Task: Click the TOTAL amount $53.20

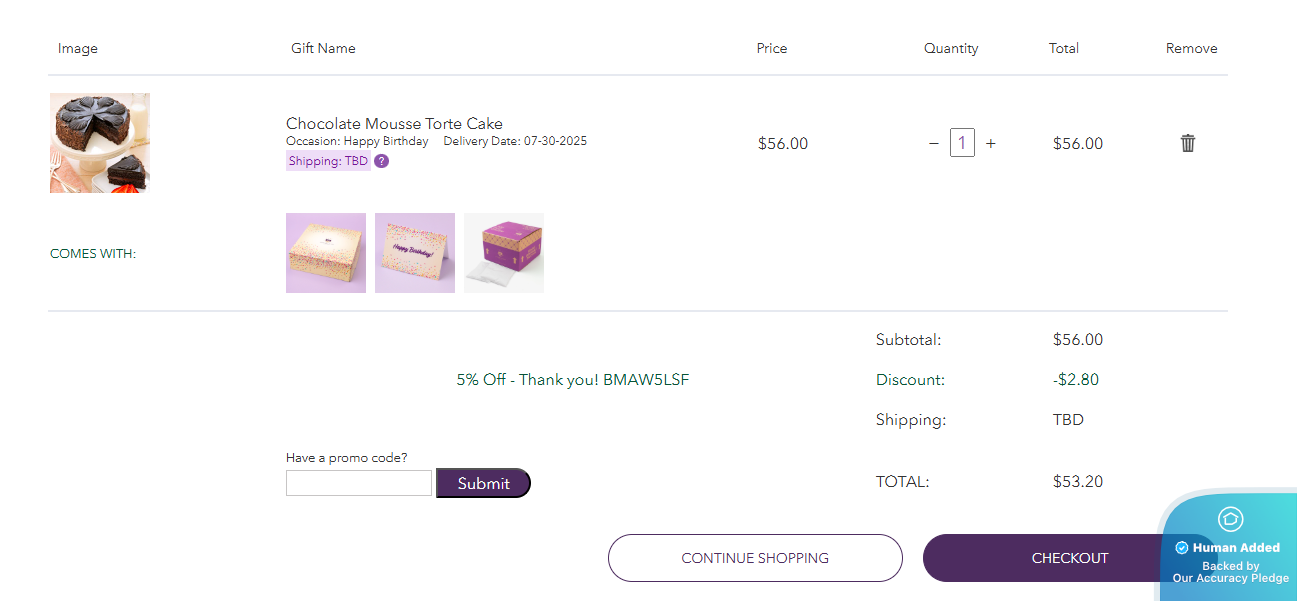Action: click(1078, 482)
